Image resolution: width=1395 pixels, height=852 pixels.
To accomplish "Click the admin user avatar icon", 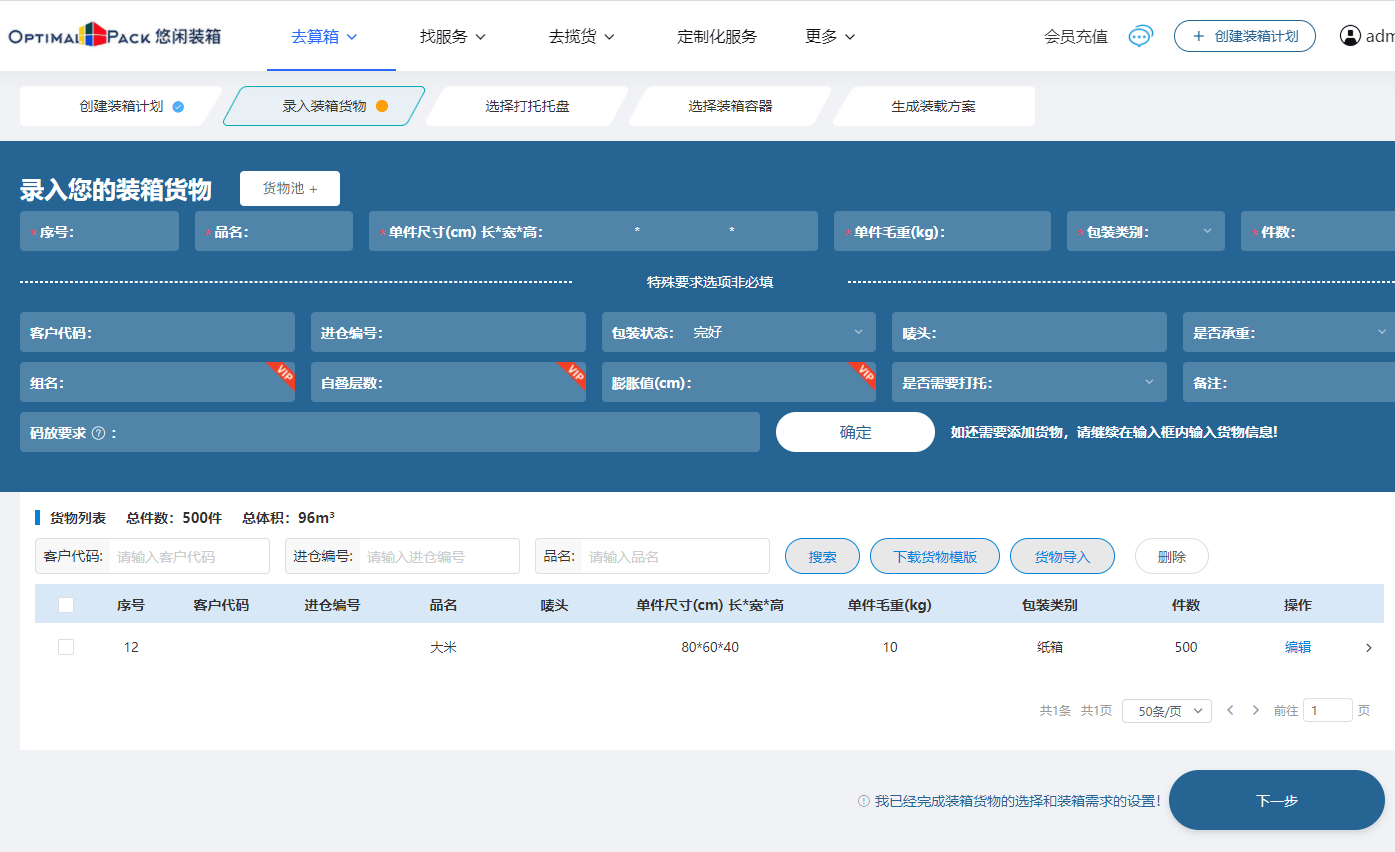I will (1350, 36).
